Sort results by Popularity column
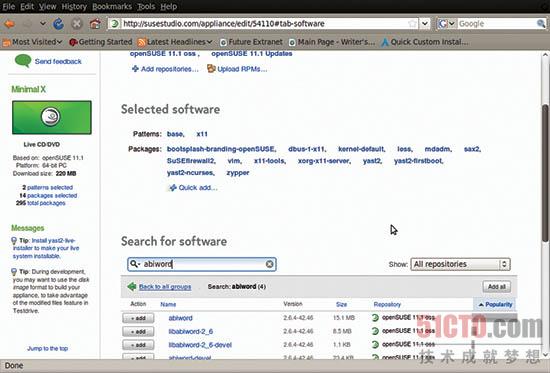 [496, 304]
